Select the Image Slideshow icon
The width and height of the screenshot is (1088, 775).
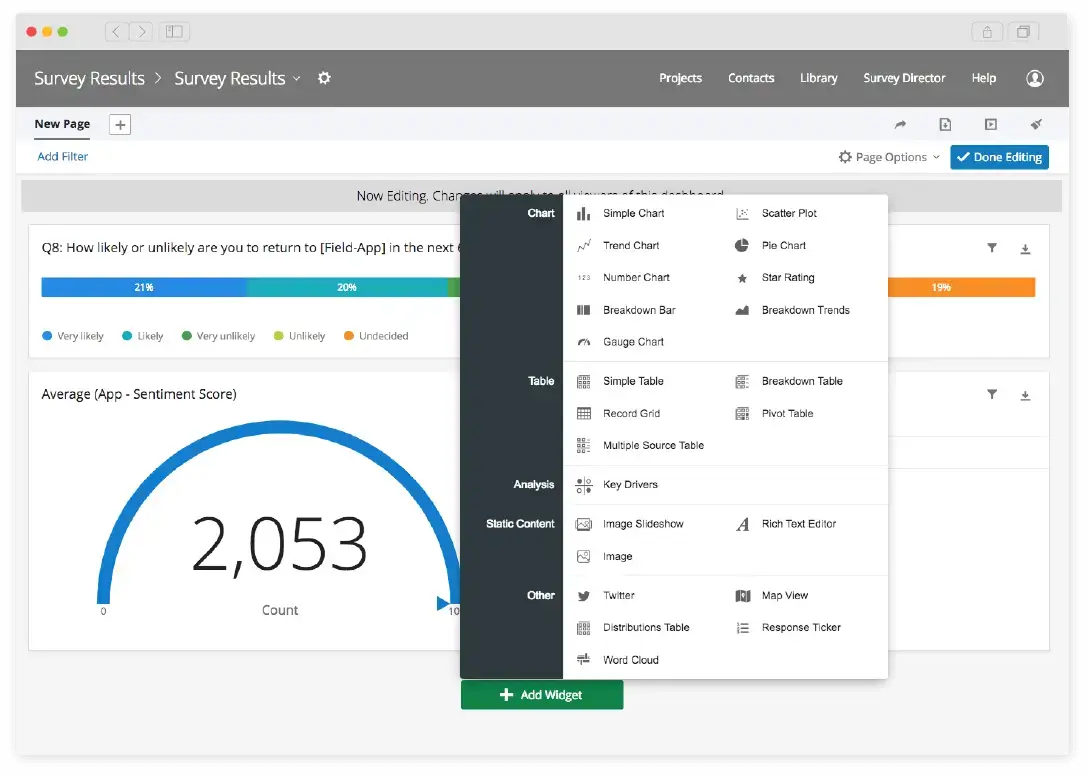pyautogui.click(x=584, y=525)
